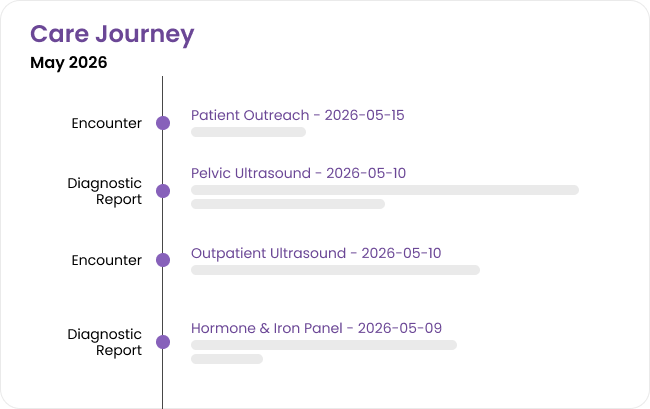Click the short placeholder under Hormone & Iron Panel
Screen dimensions: 650x409
[x=227, y=359]
